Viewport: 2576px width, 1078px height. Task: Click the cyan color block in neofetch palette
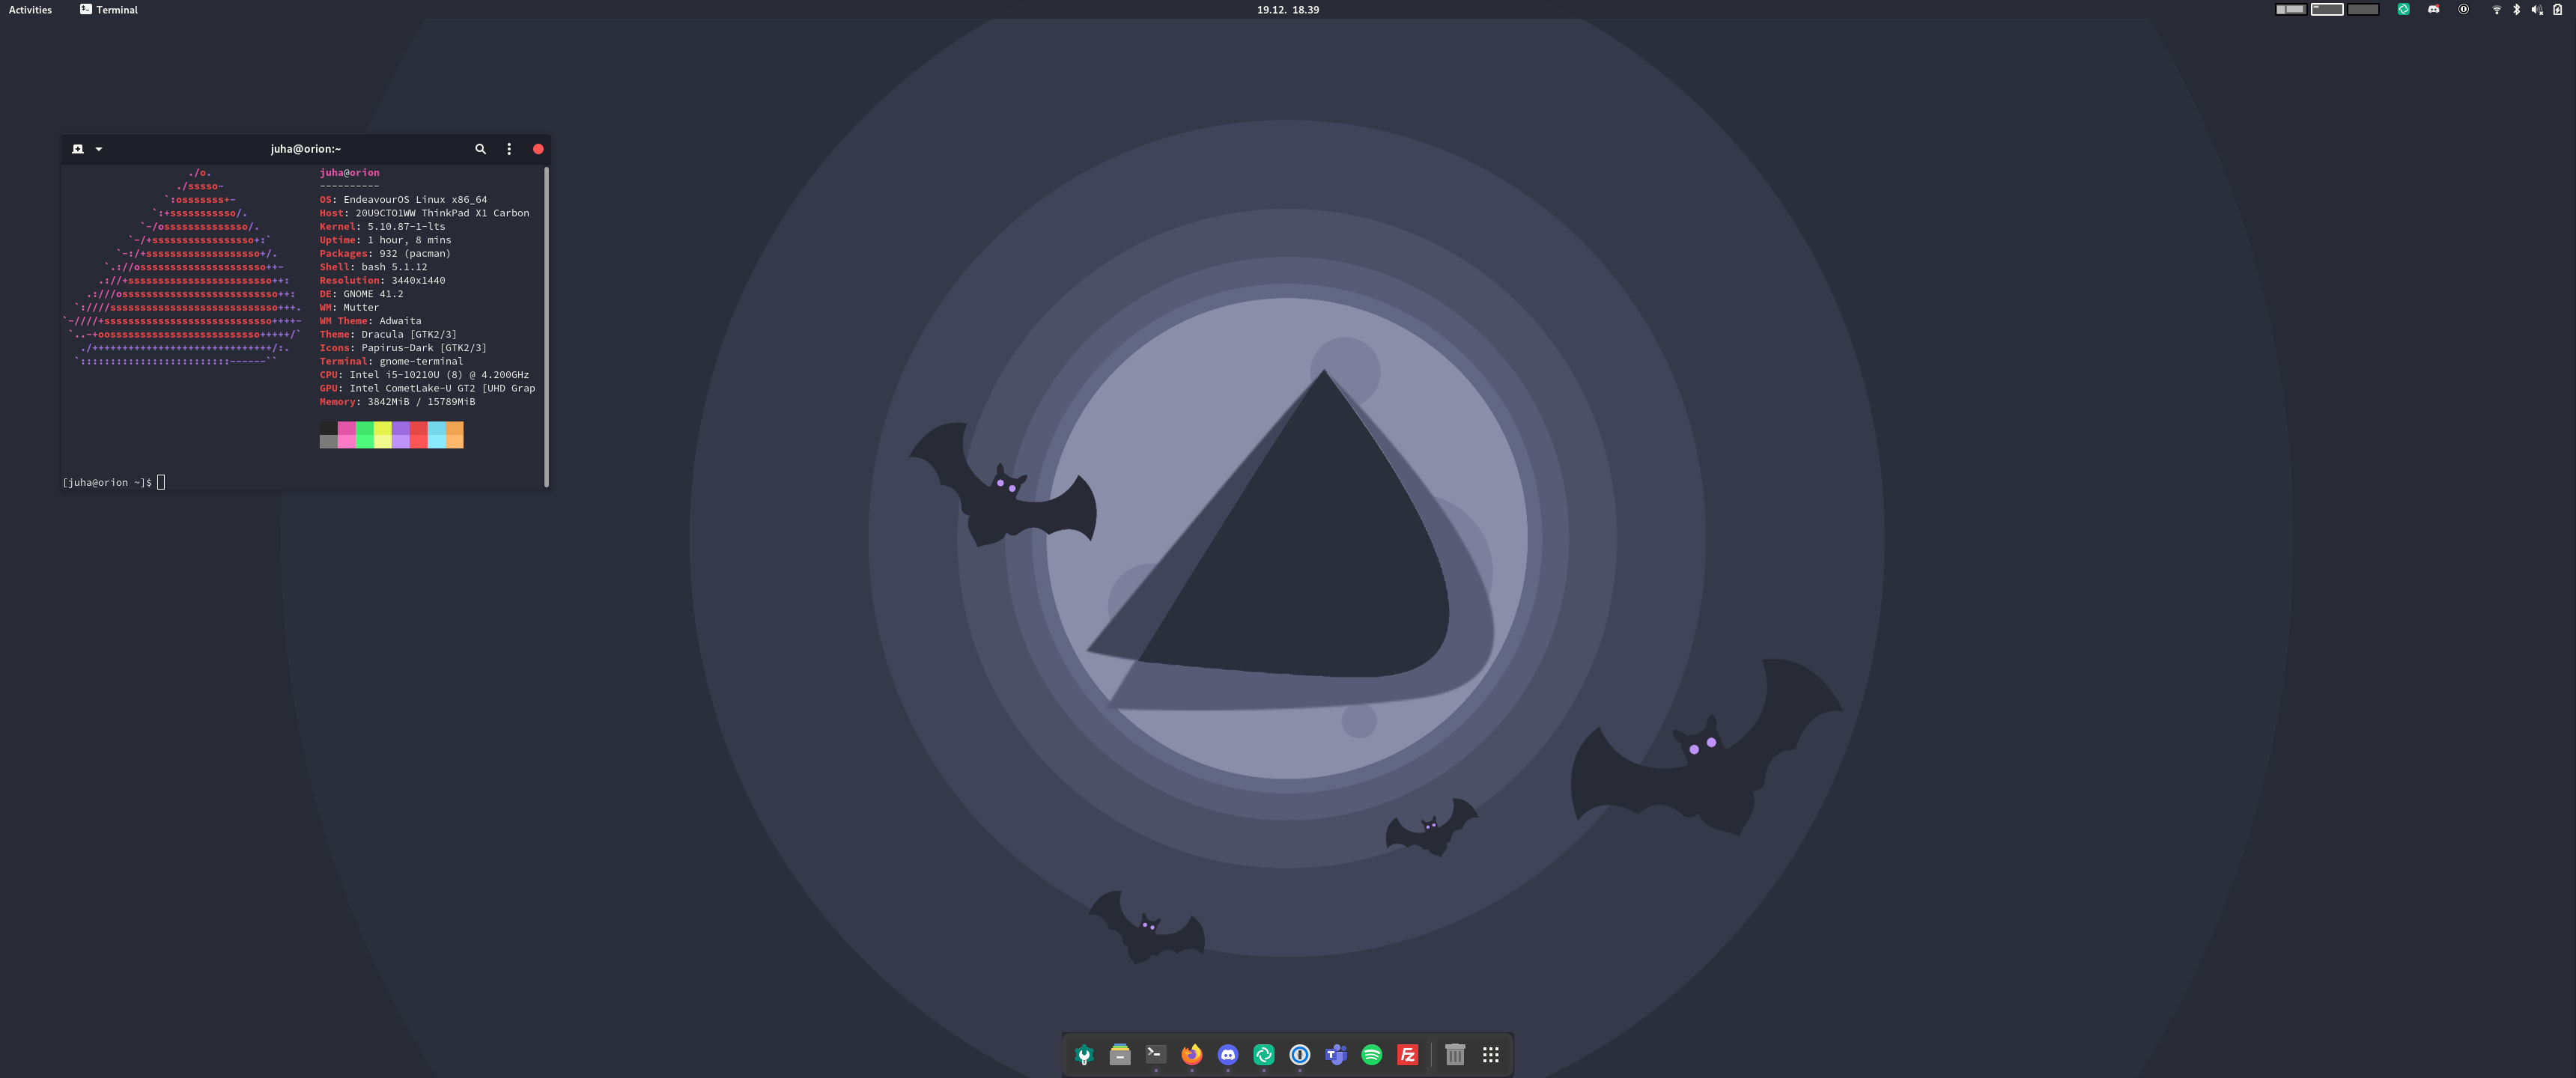point(436,434)
